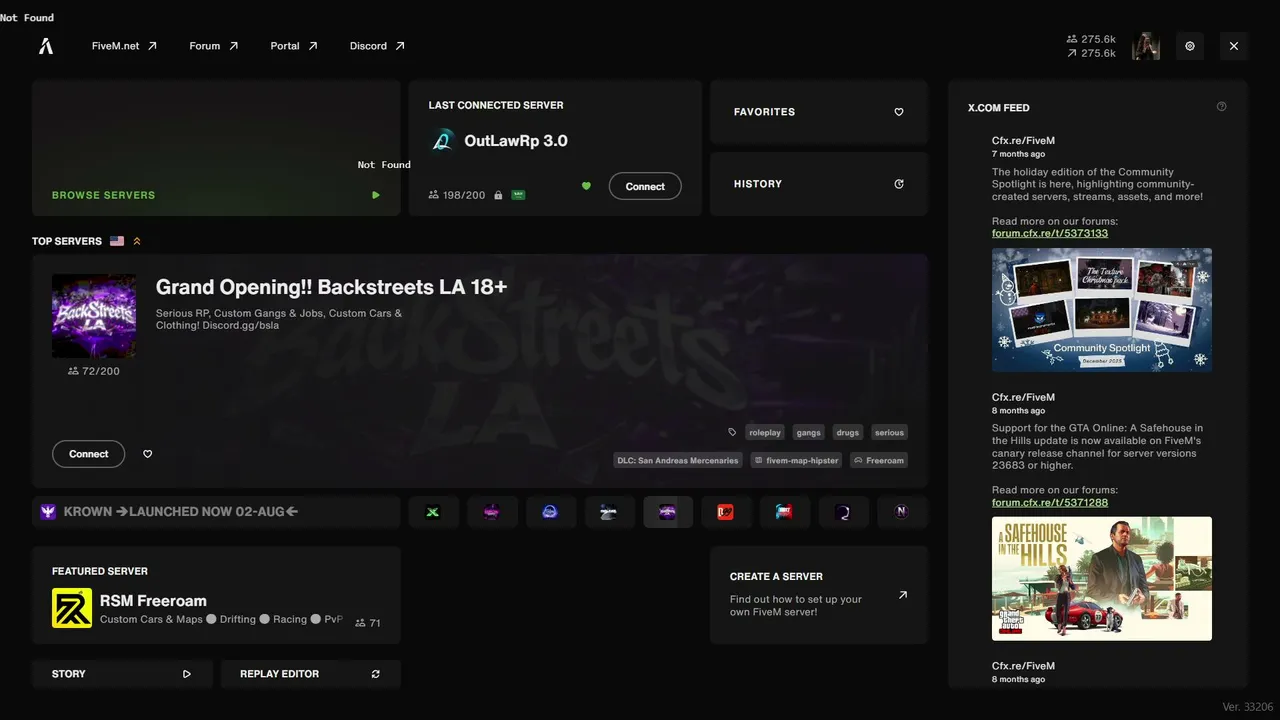Click the gangs tag
Image resolution: width=1280 pixels, height=720 pixels.
(x=809, y=433)
